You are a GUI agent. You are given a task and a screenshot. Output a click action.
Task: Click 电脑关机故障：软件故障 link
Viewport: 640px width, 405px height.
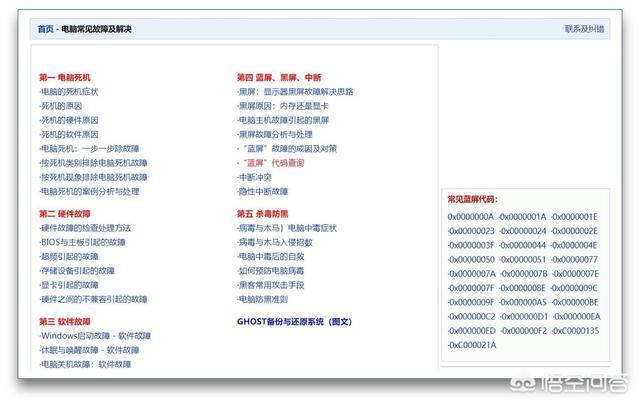[88, 365]
